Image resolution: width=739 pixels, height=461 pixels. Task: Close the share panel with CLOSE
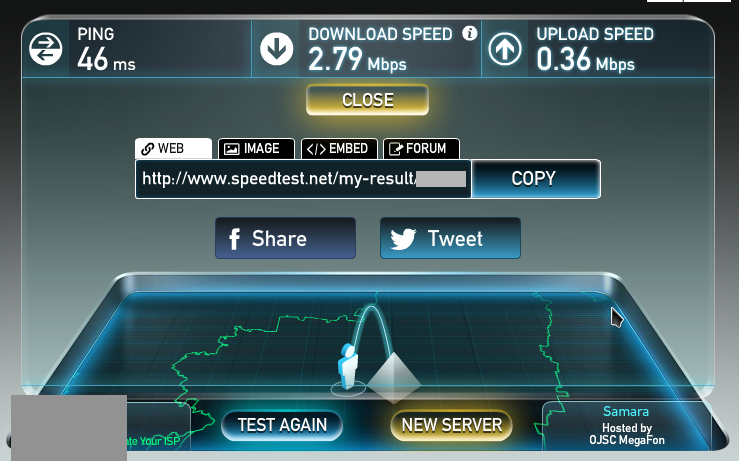(368, 100)
